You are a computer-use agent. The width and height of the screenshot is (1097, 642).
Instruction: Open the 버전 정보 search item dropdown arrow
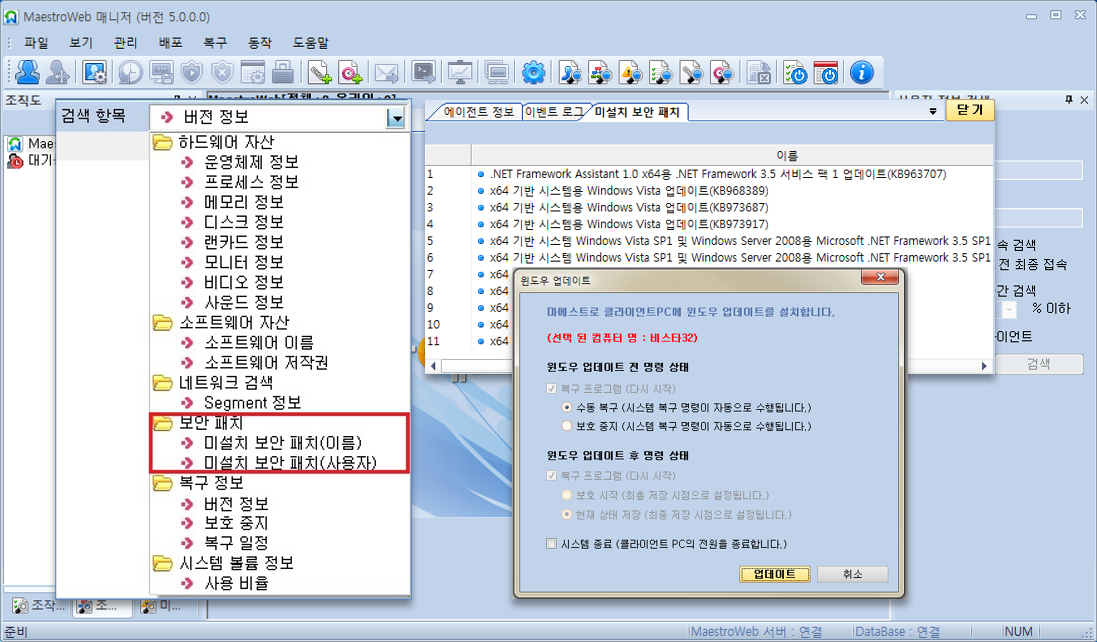[x=397, y=118]
